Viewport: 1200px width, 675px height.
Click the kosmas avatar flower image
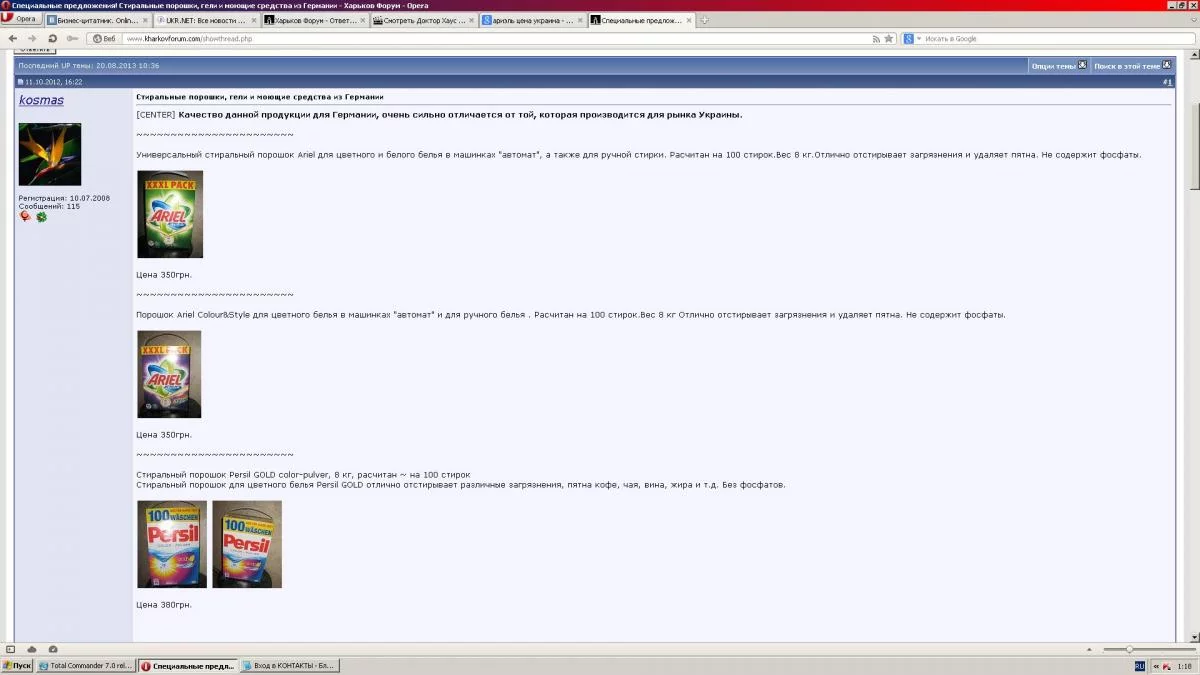[50, 154]
